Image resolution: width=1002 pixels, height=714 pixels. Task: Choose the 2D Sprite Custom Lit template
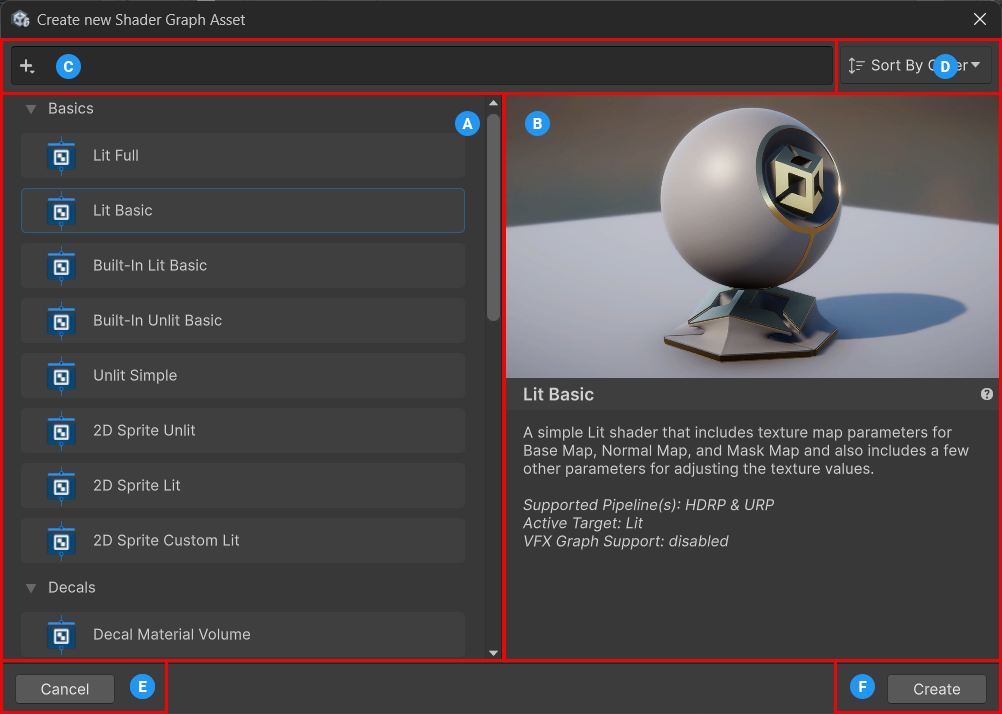click(243, 541)
